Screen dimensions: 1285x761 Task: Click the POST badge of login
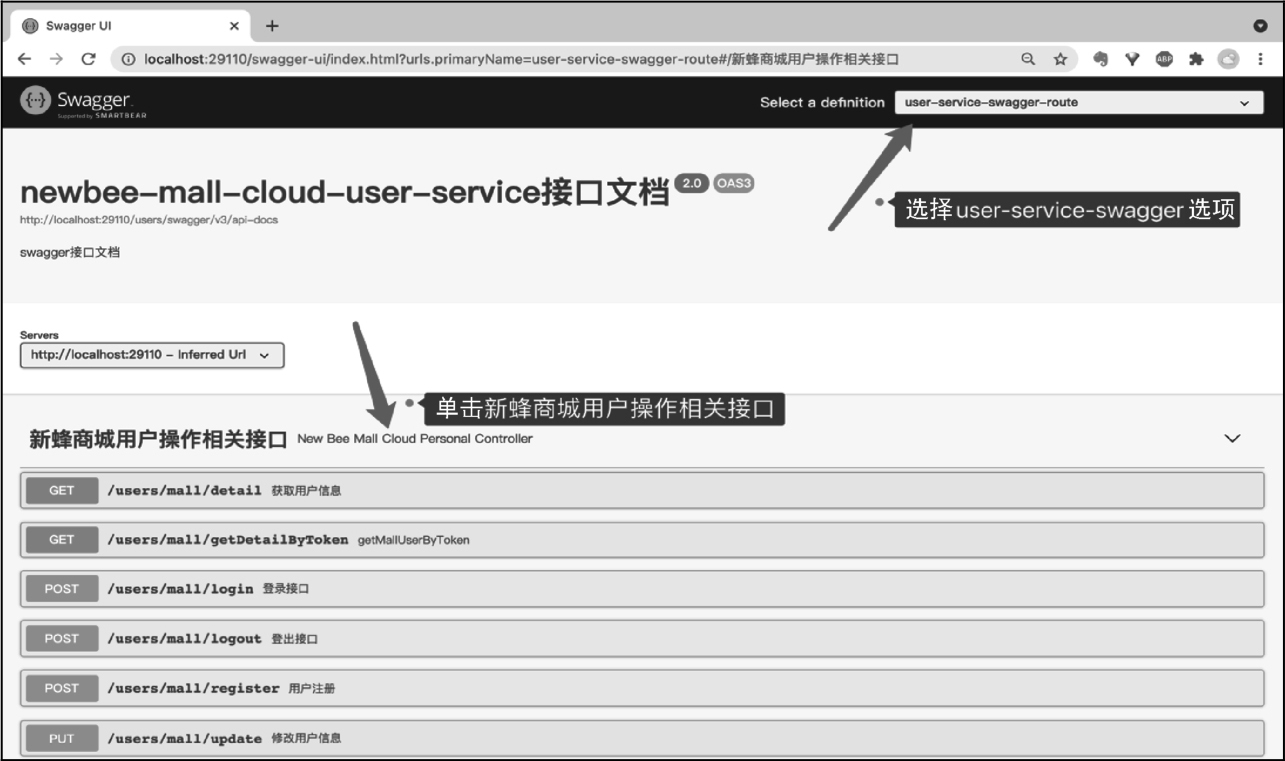[62, 589]
